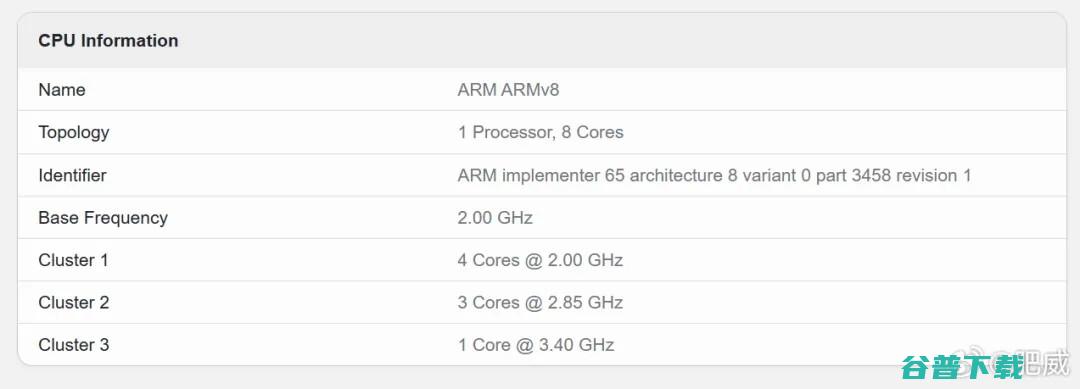Screen dimensions: 1080x389
Task: Click the 4 Cores @ 2.00 GHz value
Action: coord(540,260)
